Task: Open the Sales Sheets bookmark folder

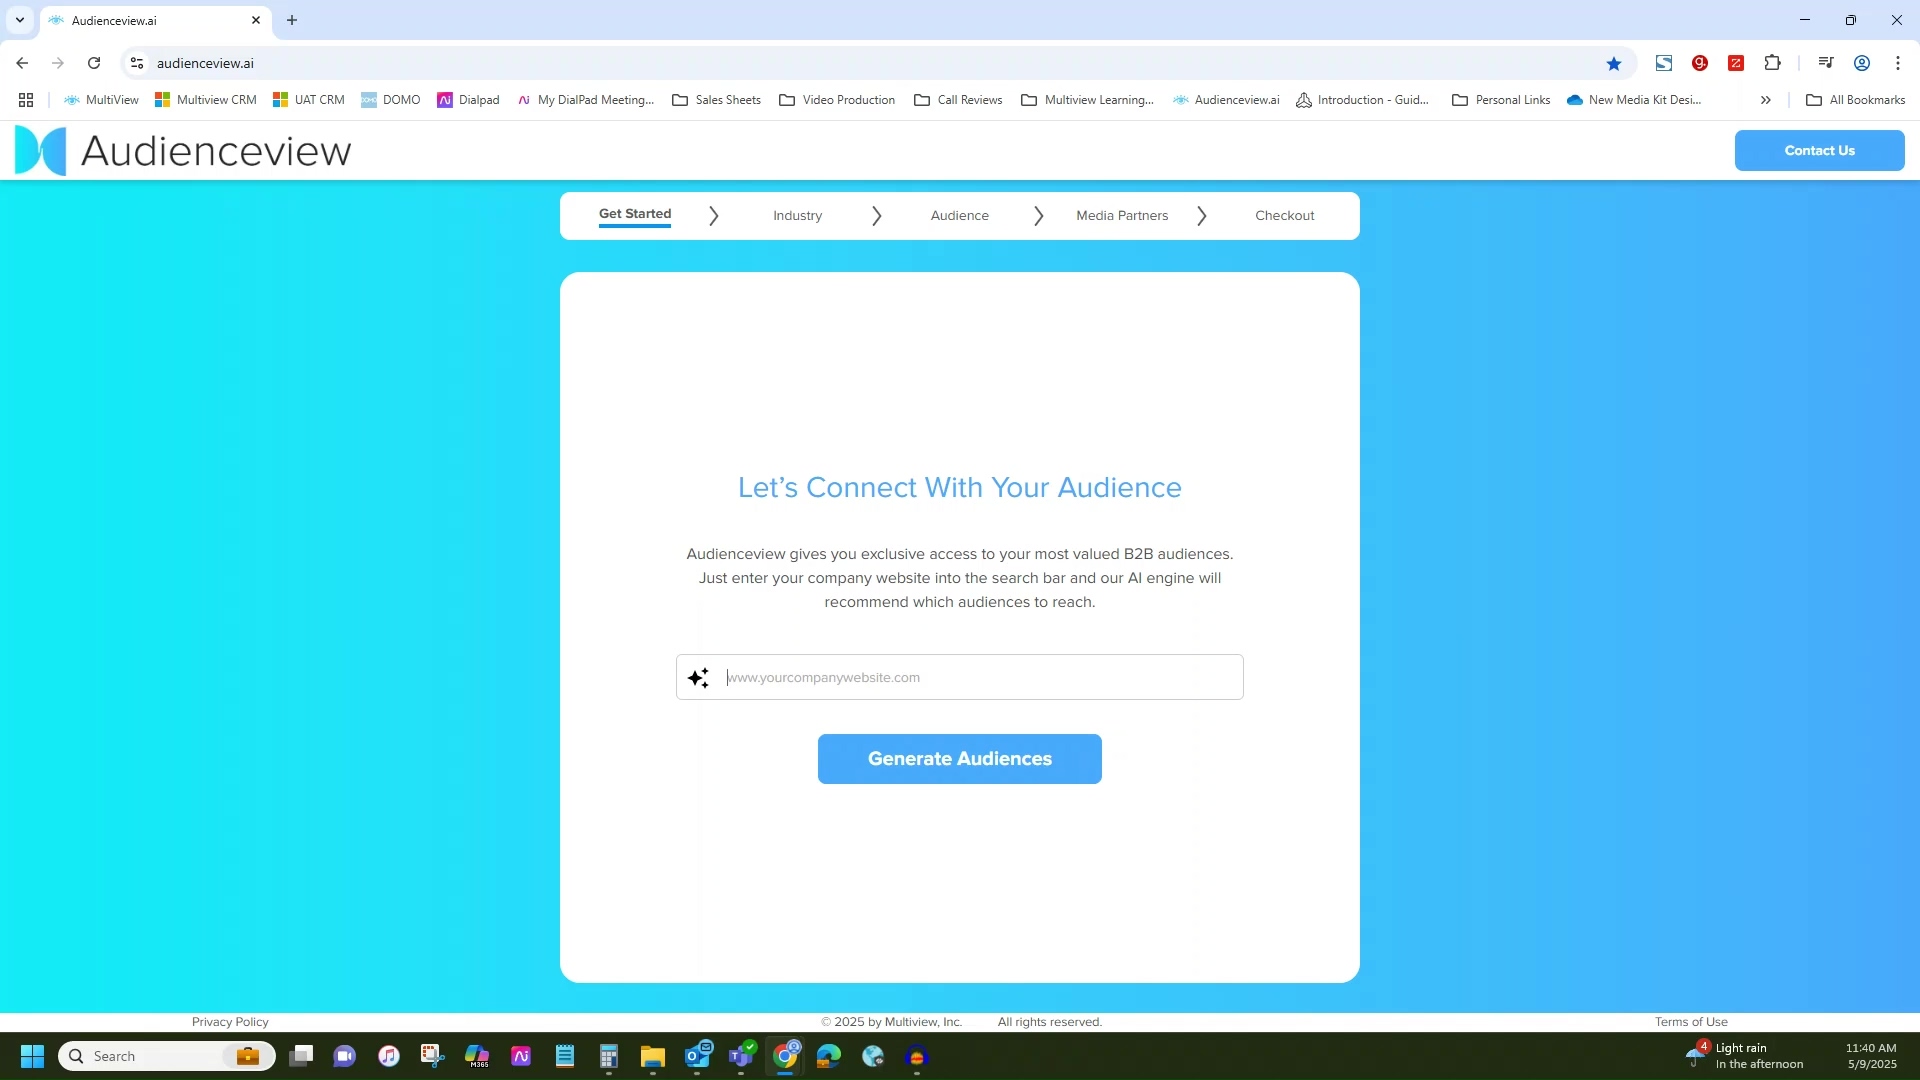Action: (x=716, y=100)
